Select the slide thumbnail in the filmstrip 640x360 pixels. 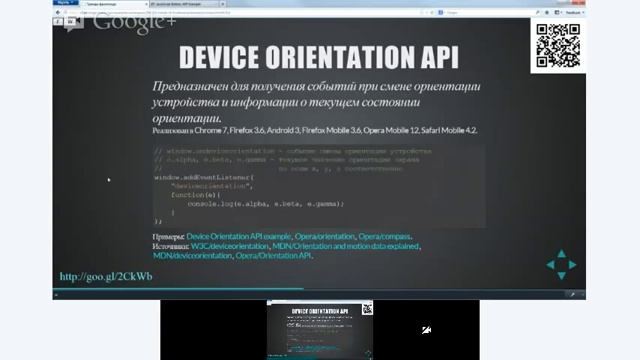point(320,330)
